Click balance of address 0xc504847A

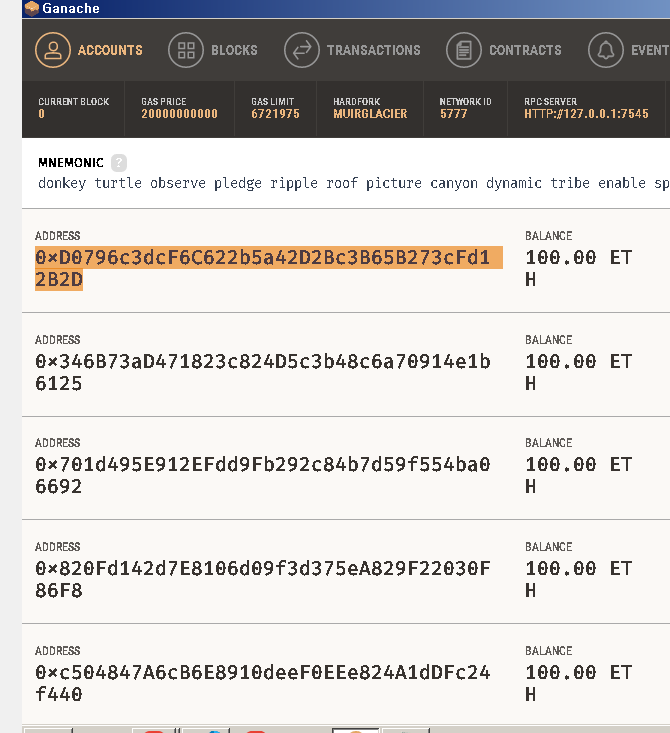coord(579,683)
